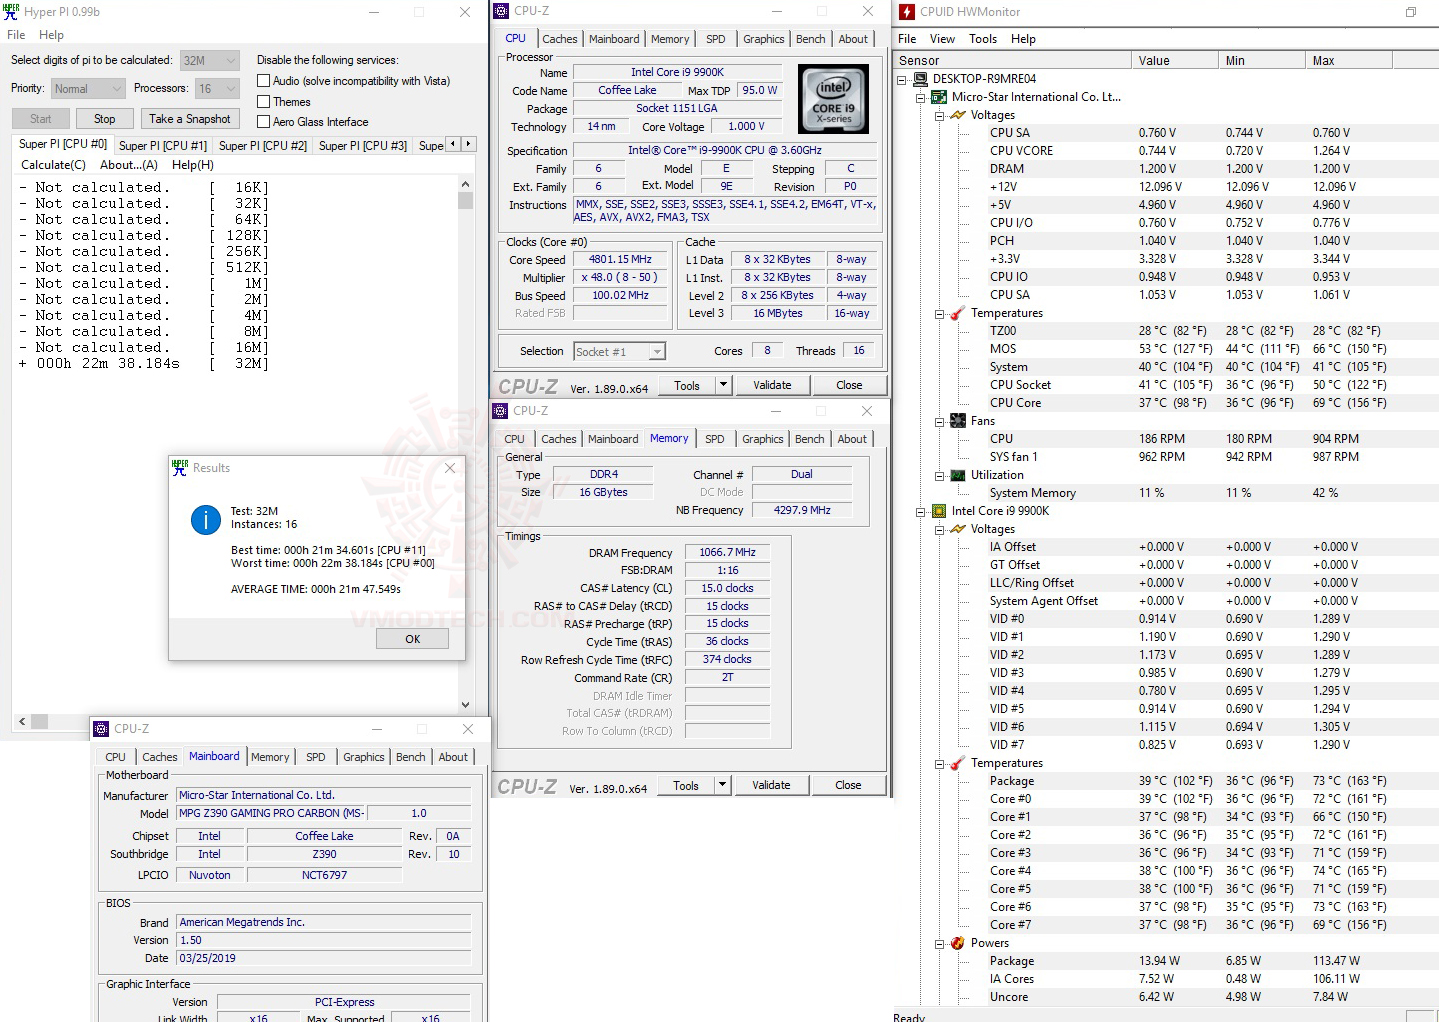1439x1022 pixels.
Task: Collapse the Micro-Star International tree node
Action: point(920,97)
